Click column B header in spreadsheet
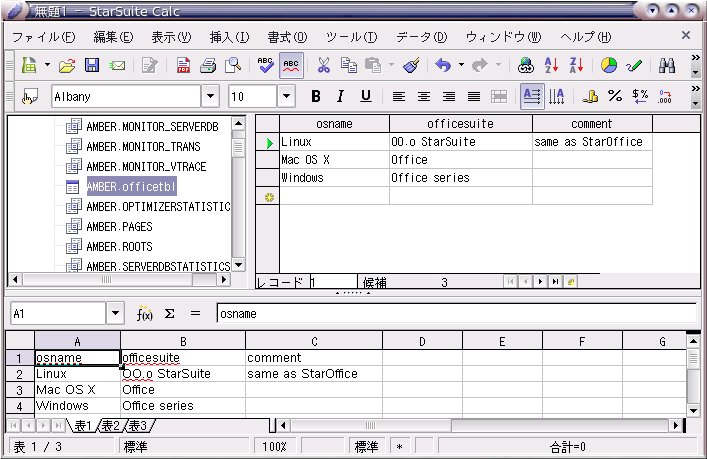 183,341
